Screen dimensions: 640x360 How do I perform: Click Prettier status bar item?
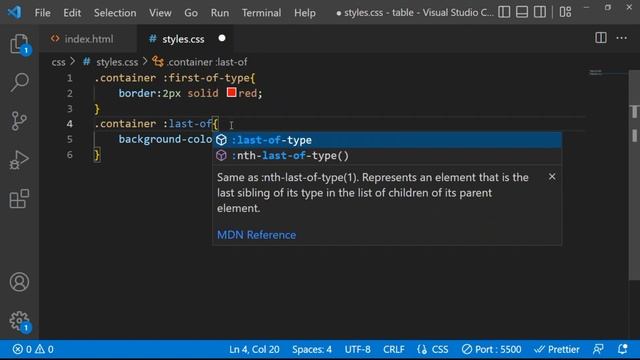tap(557, 349)
